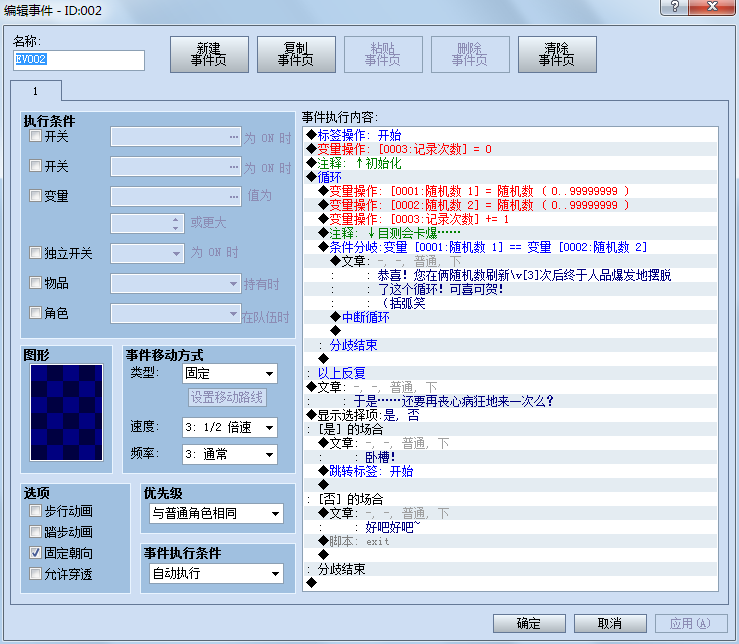Enable the 角色 condition checkbox
Screen dimensions: 739x644
click(x=35, y=313)
